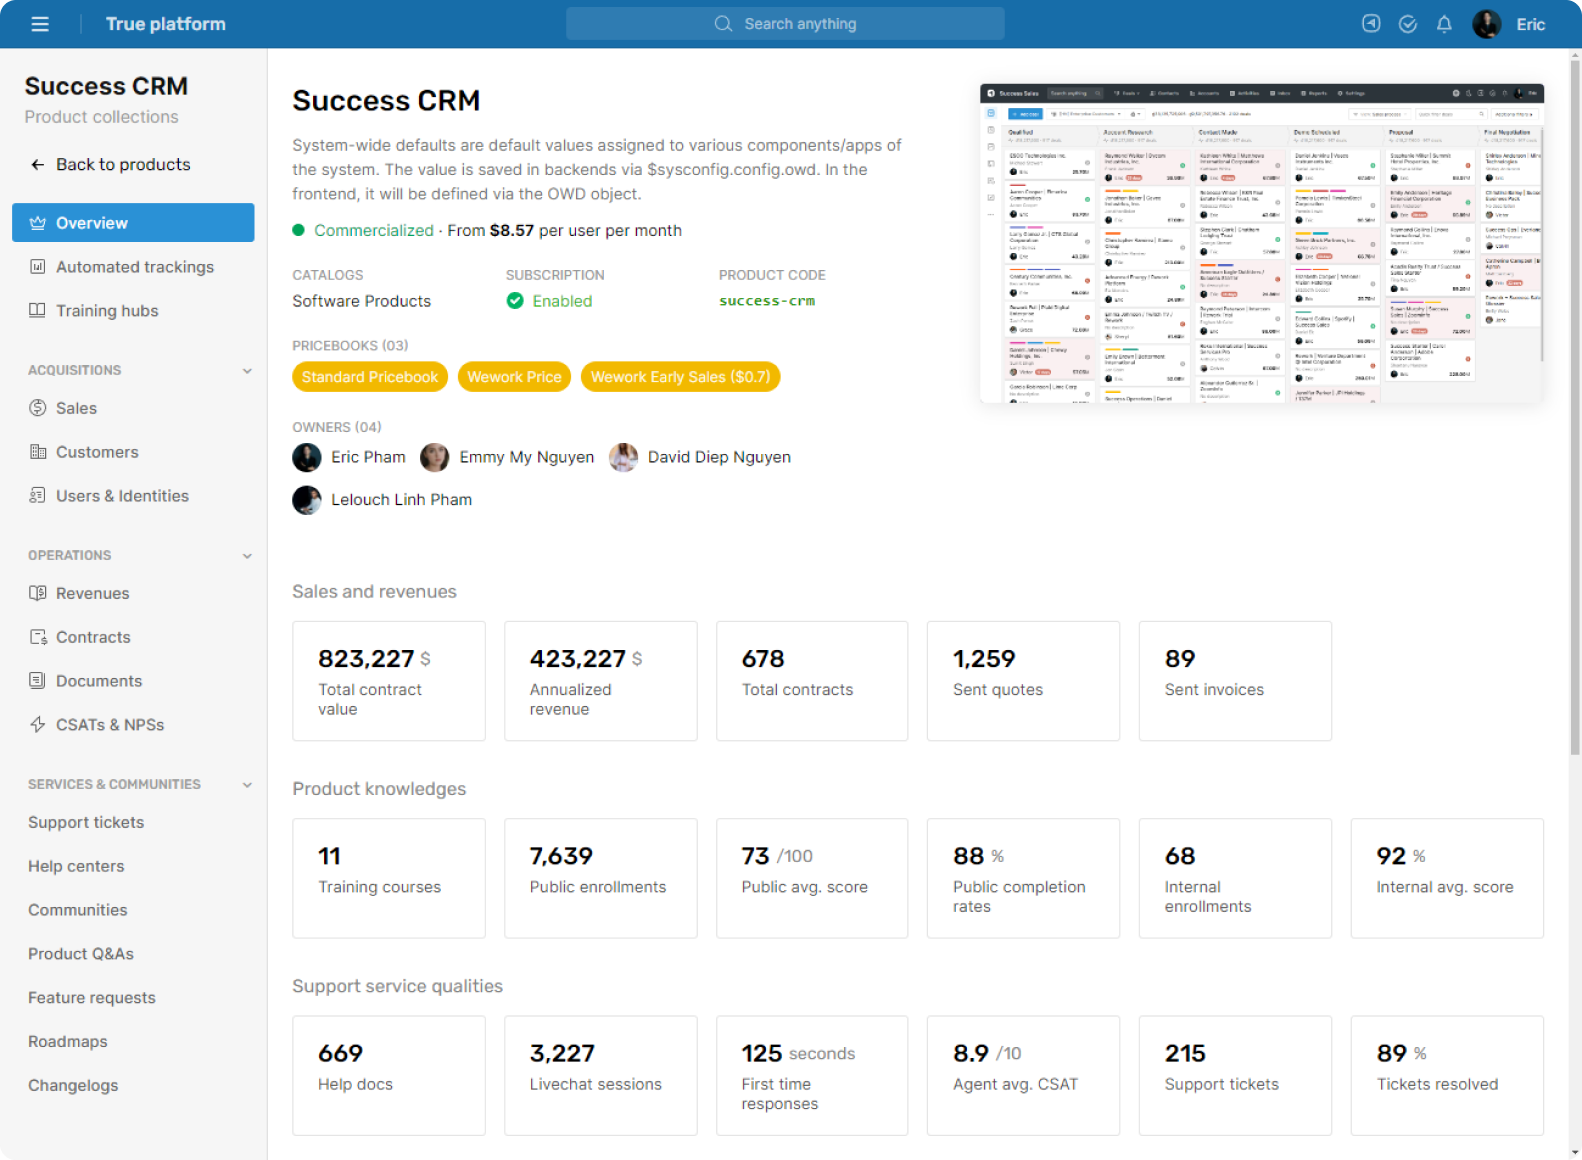Open the tasks checkmark icon in top bar
Screen dimensions: 1582x1160
pyautogui.click(x=1407, y=24)
